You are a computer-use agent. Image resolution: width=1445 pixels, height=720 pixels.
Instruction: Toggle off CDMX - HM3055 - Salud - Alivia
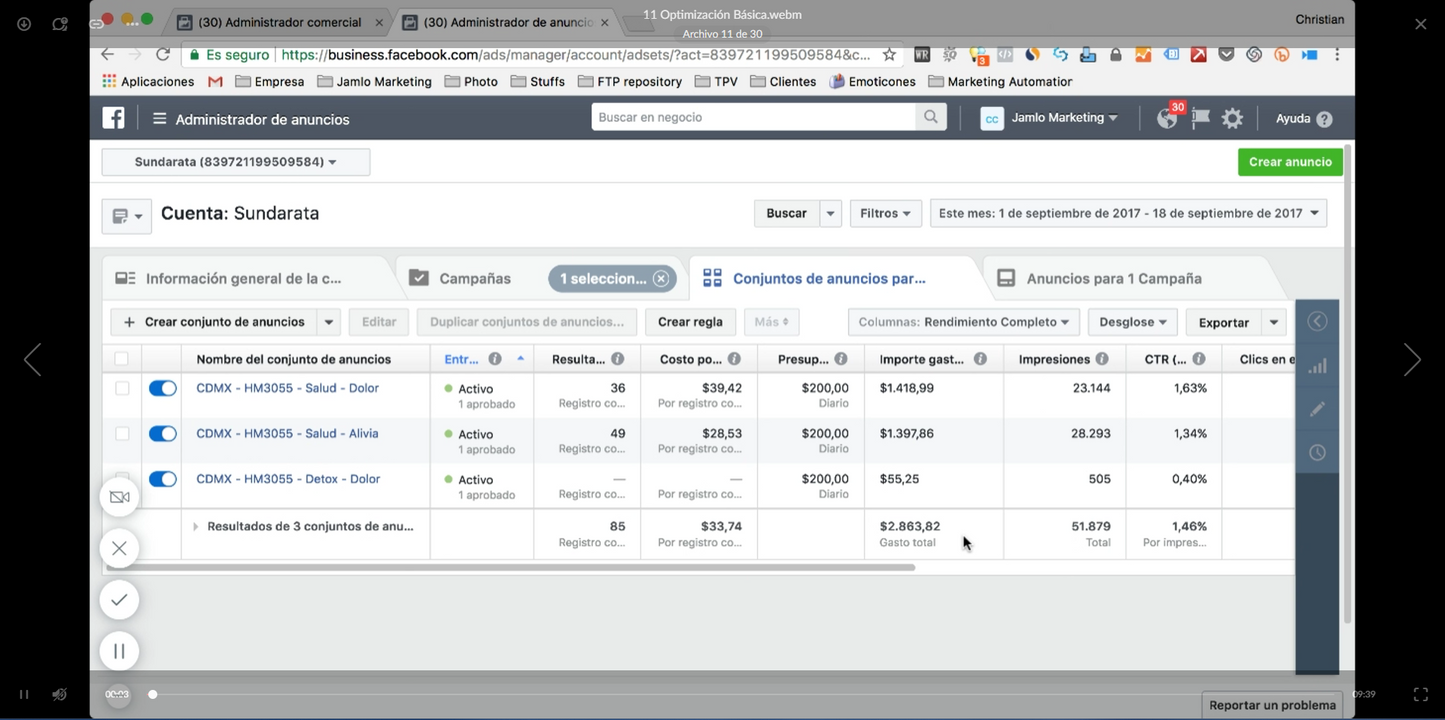(162, 434)
